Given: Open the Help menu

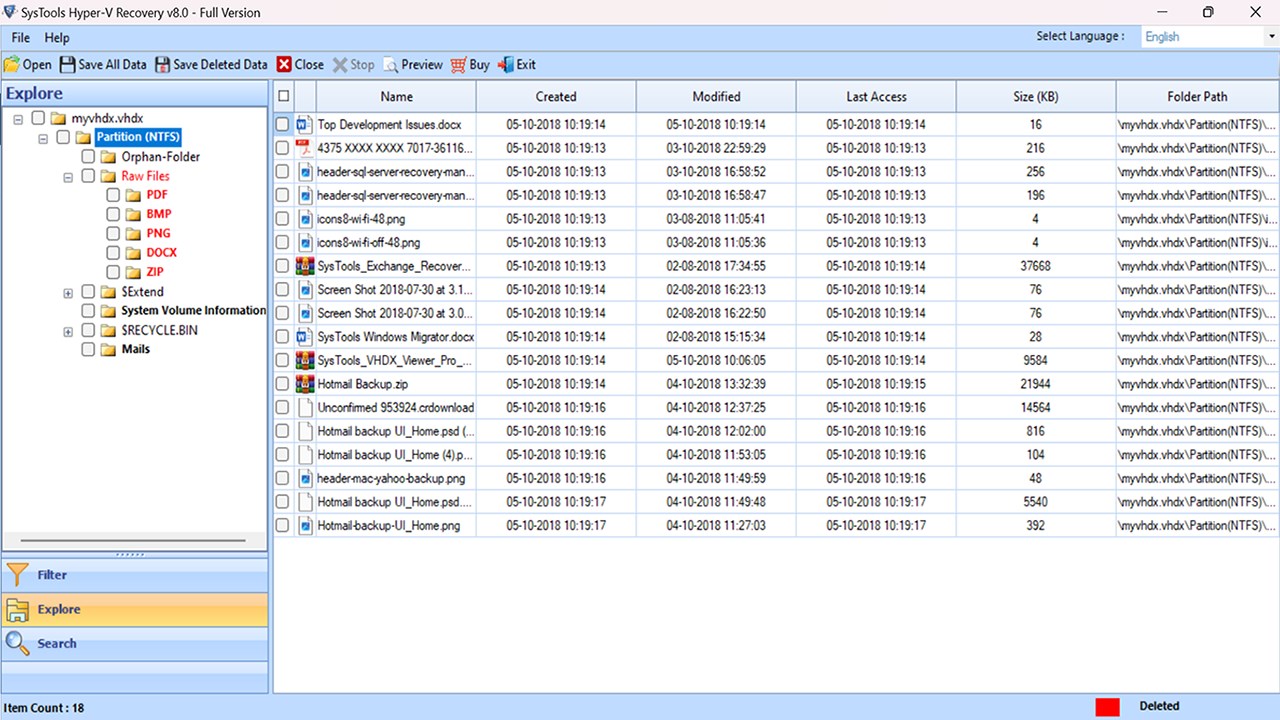Looking at the screenshot, I should pos(57,38).
